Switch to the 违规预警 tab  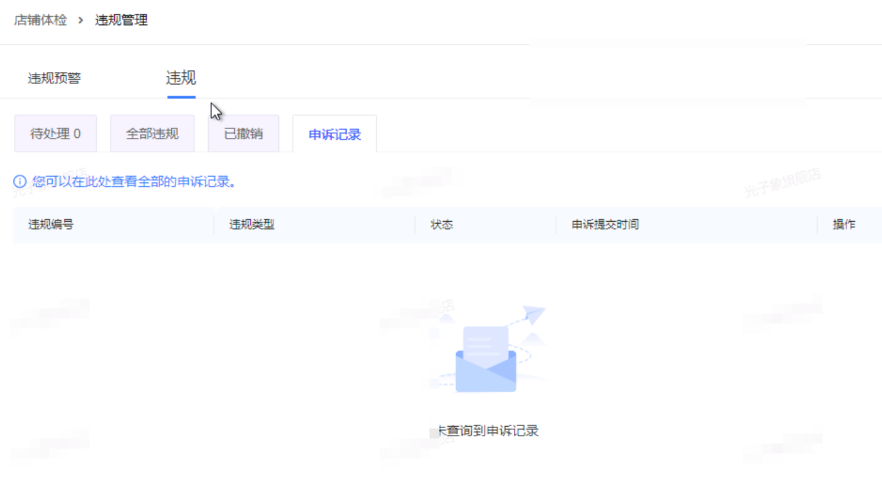tap(54, 79)
